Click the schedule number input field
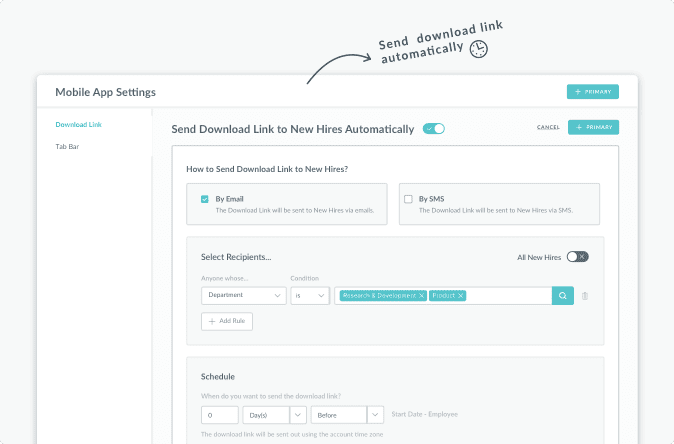The image size is (674, 444). [220, 415]
